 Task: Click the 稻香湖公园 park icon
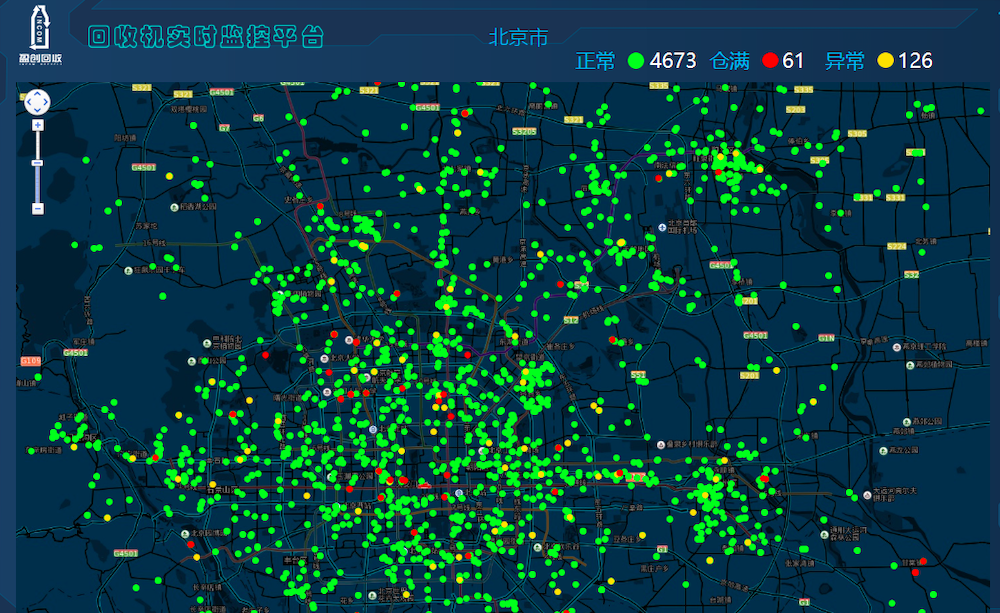[174, 207]
